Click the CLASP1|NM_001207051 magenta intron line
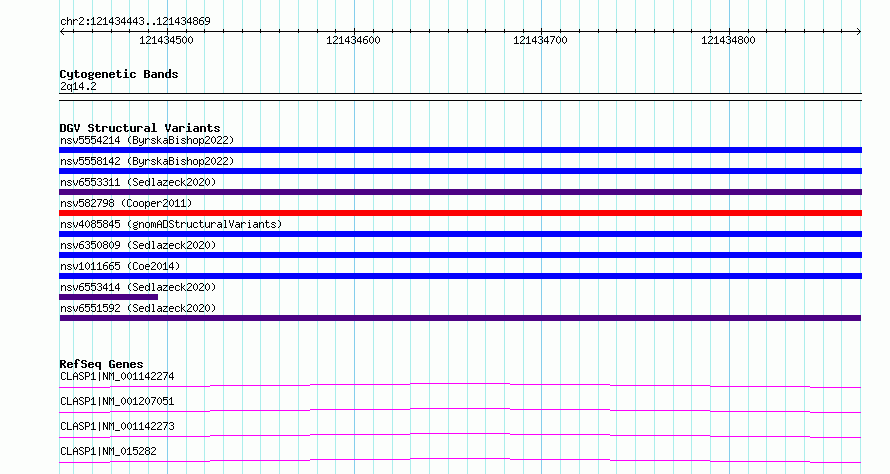This screenshot has width=890, height=474. (460, 409)
